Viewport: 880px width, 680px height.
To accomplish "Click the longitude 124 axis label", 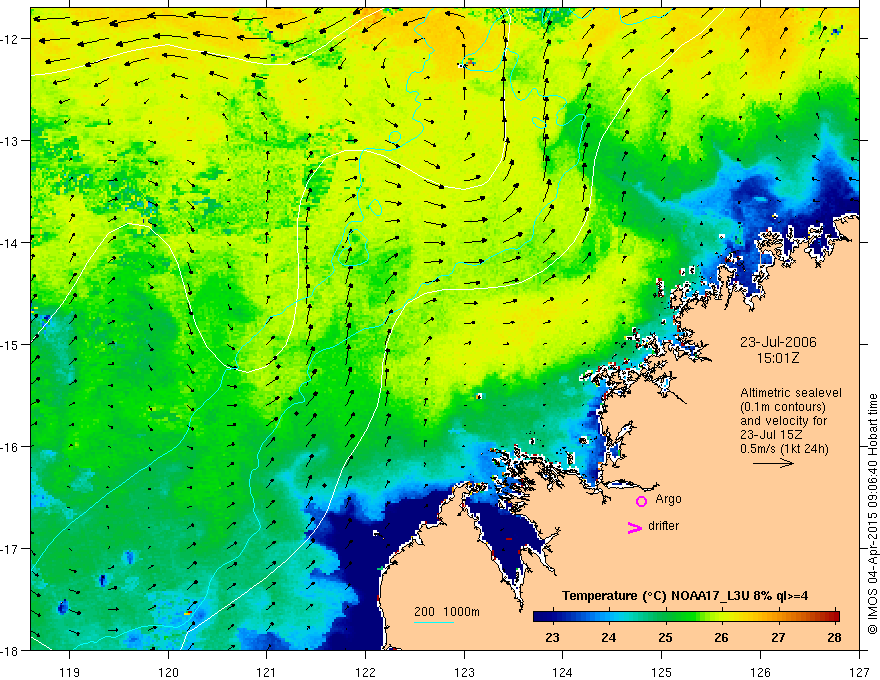I will [x=563, y=672].
